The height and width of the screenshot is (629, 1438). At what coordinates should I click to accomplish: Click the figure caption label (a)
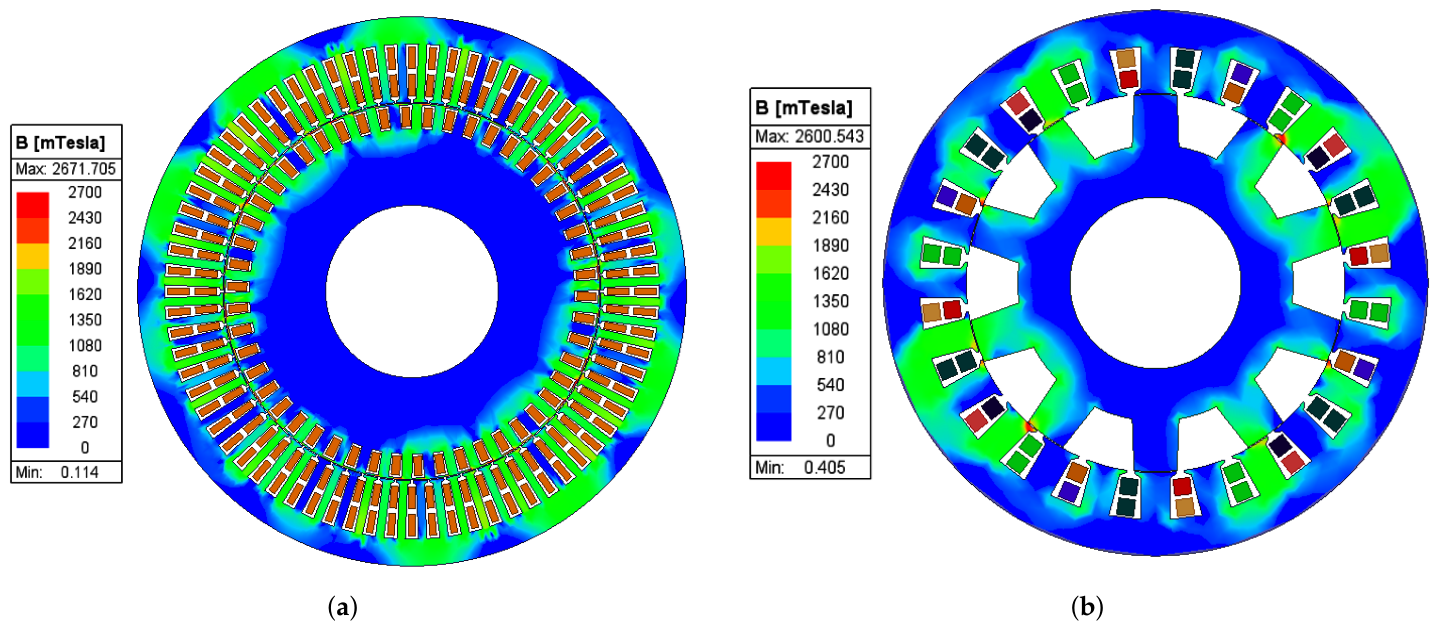[344, 606]
